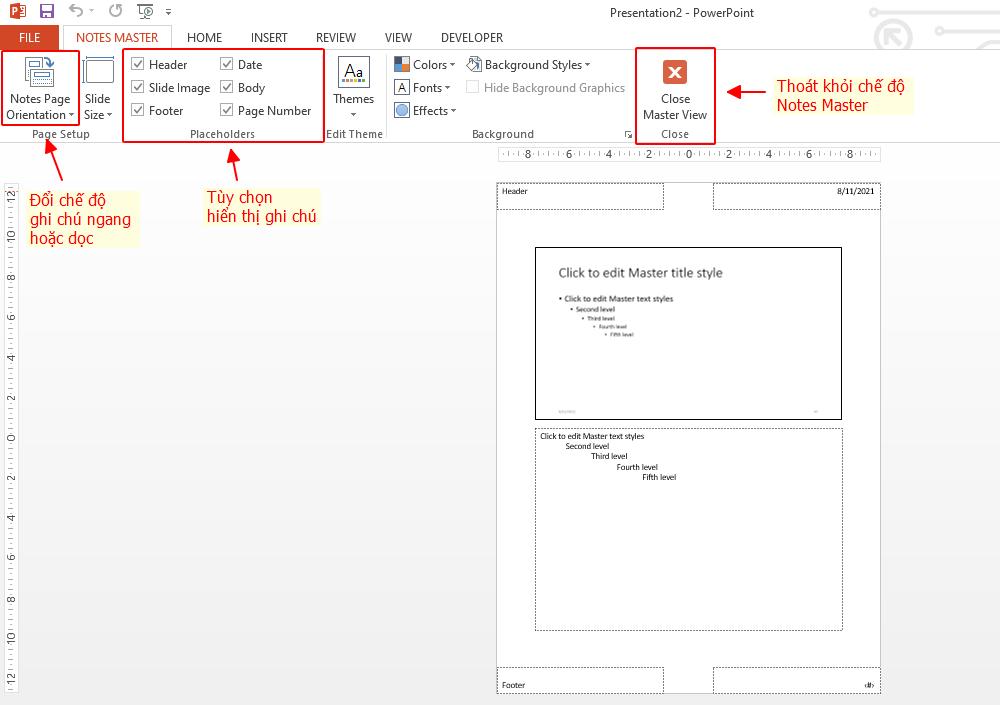1000x705 pixels.
Task: Repeat action with the redo icon
Action: click(x=115, y=11)
